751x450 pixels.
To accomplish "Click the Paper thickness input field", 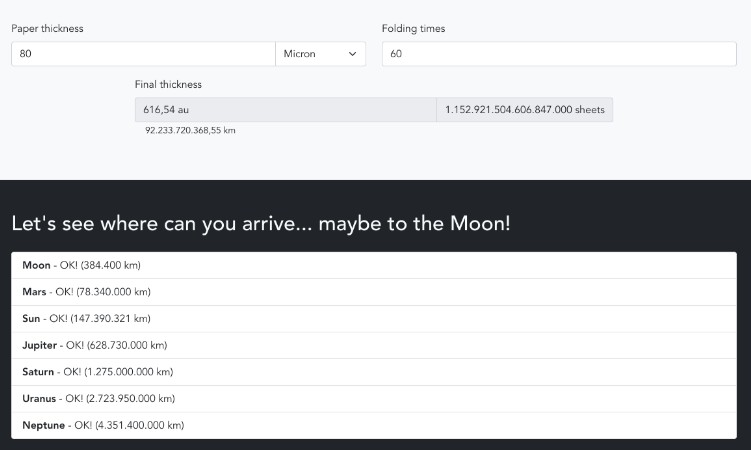I will pyautogui.click(x=142, y=54).
